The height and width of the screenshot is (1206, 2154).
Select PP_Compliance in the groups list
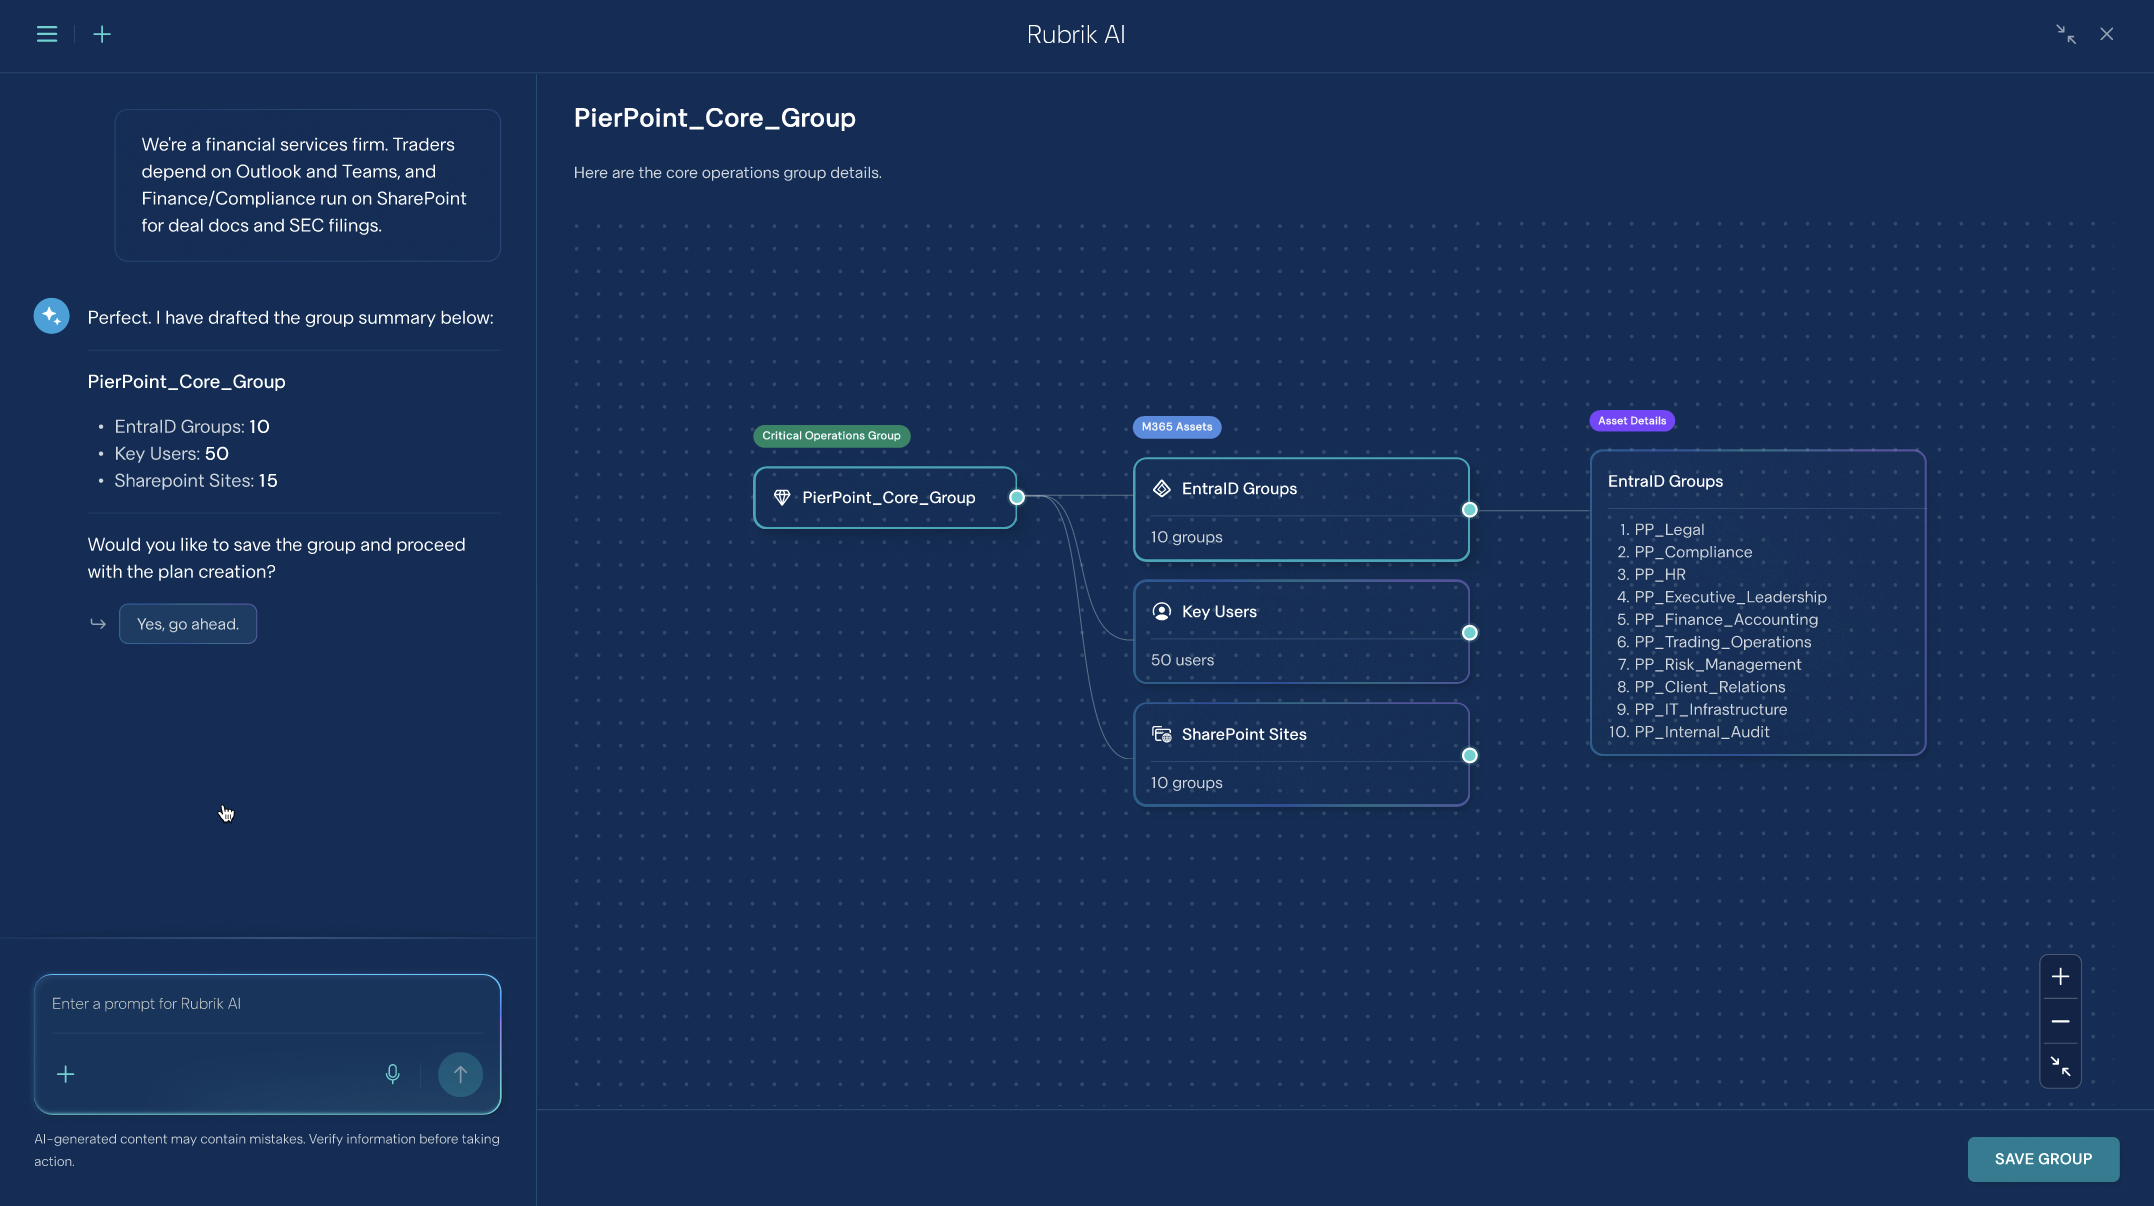tap(1692, 552)
